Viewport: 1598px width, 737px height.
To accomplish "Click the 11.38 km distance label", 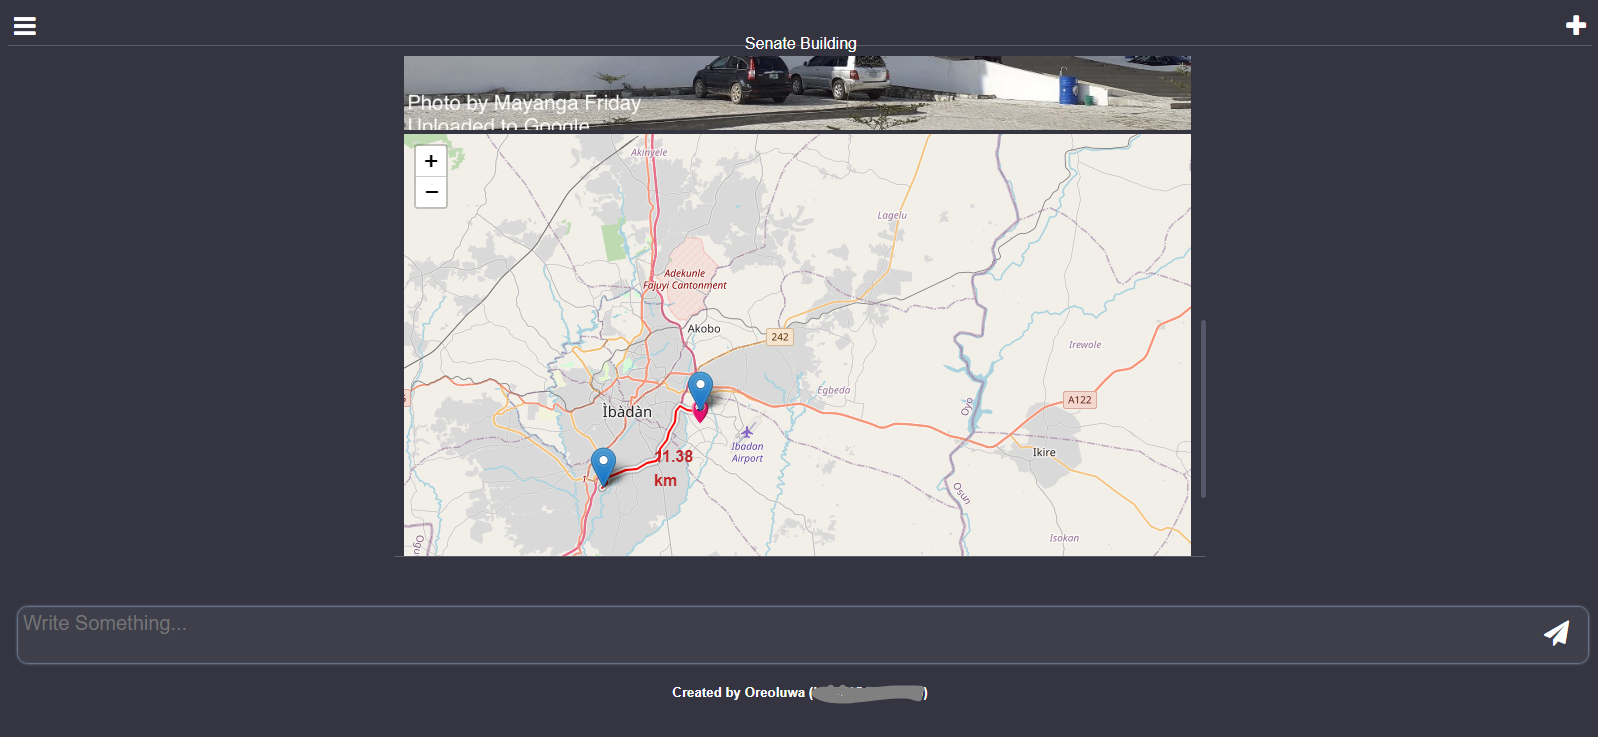I will click(672, 468).
